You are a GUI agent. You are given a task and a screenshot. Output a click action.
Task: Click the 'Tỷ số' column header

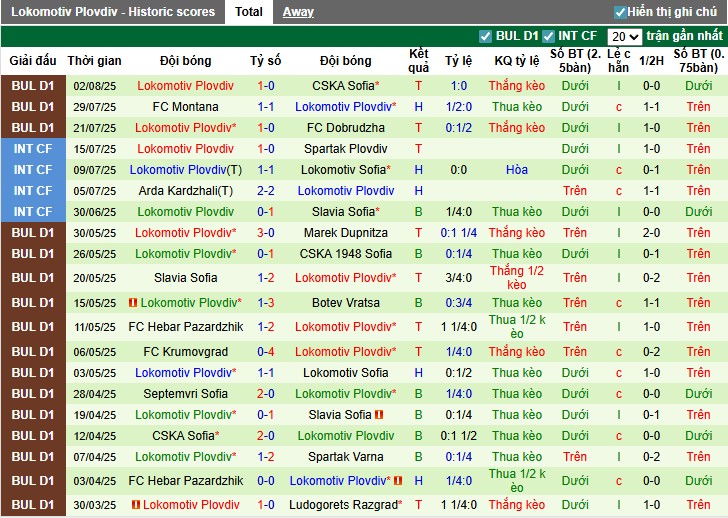click(266, 61)
